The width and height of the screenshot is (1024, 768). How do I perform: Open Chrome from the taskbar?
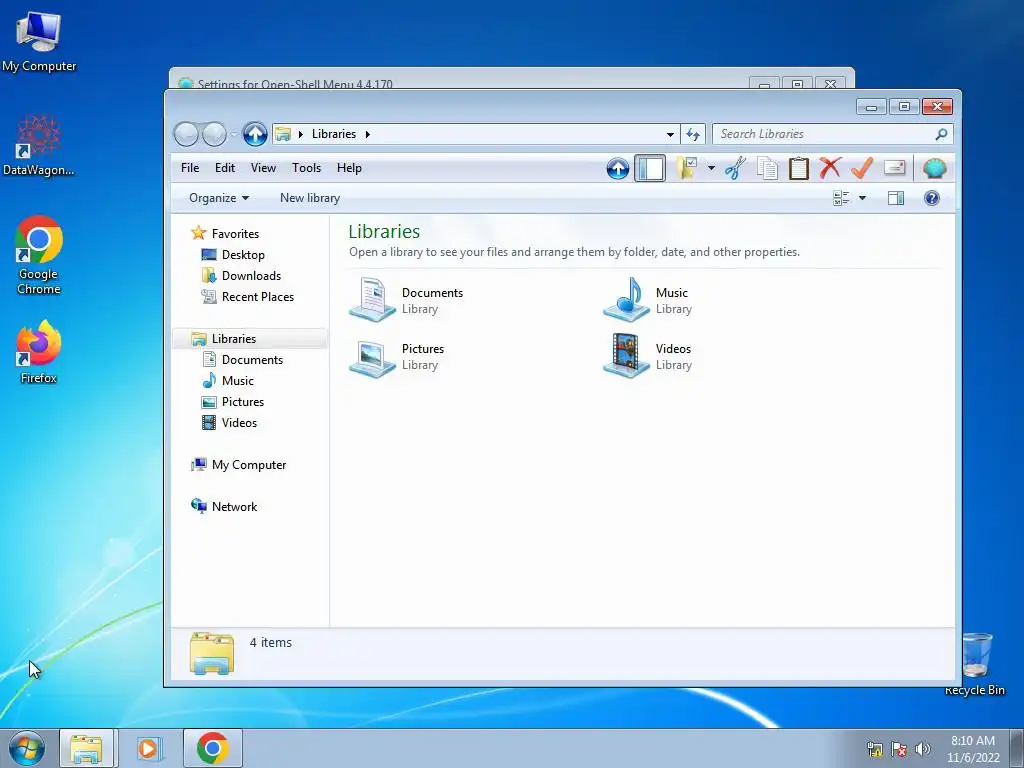[x=213, y=748]
